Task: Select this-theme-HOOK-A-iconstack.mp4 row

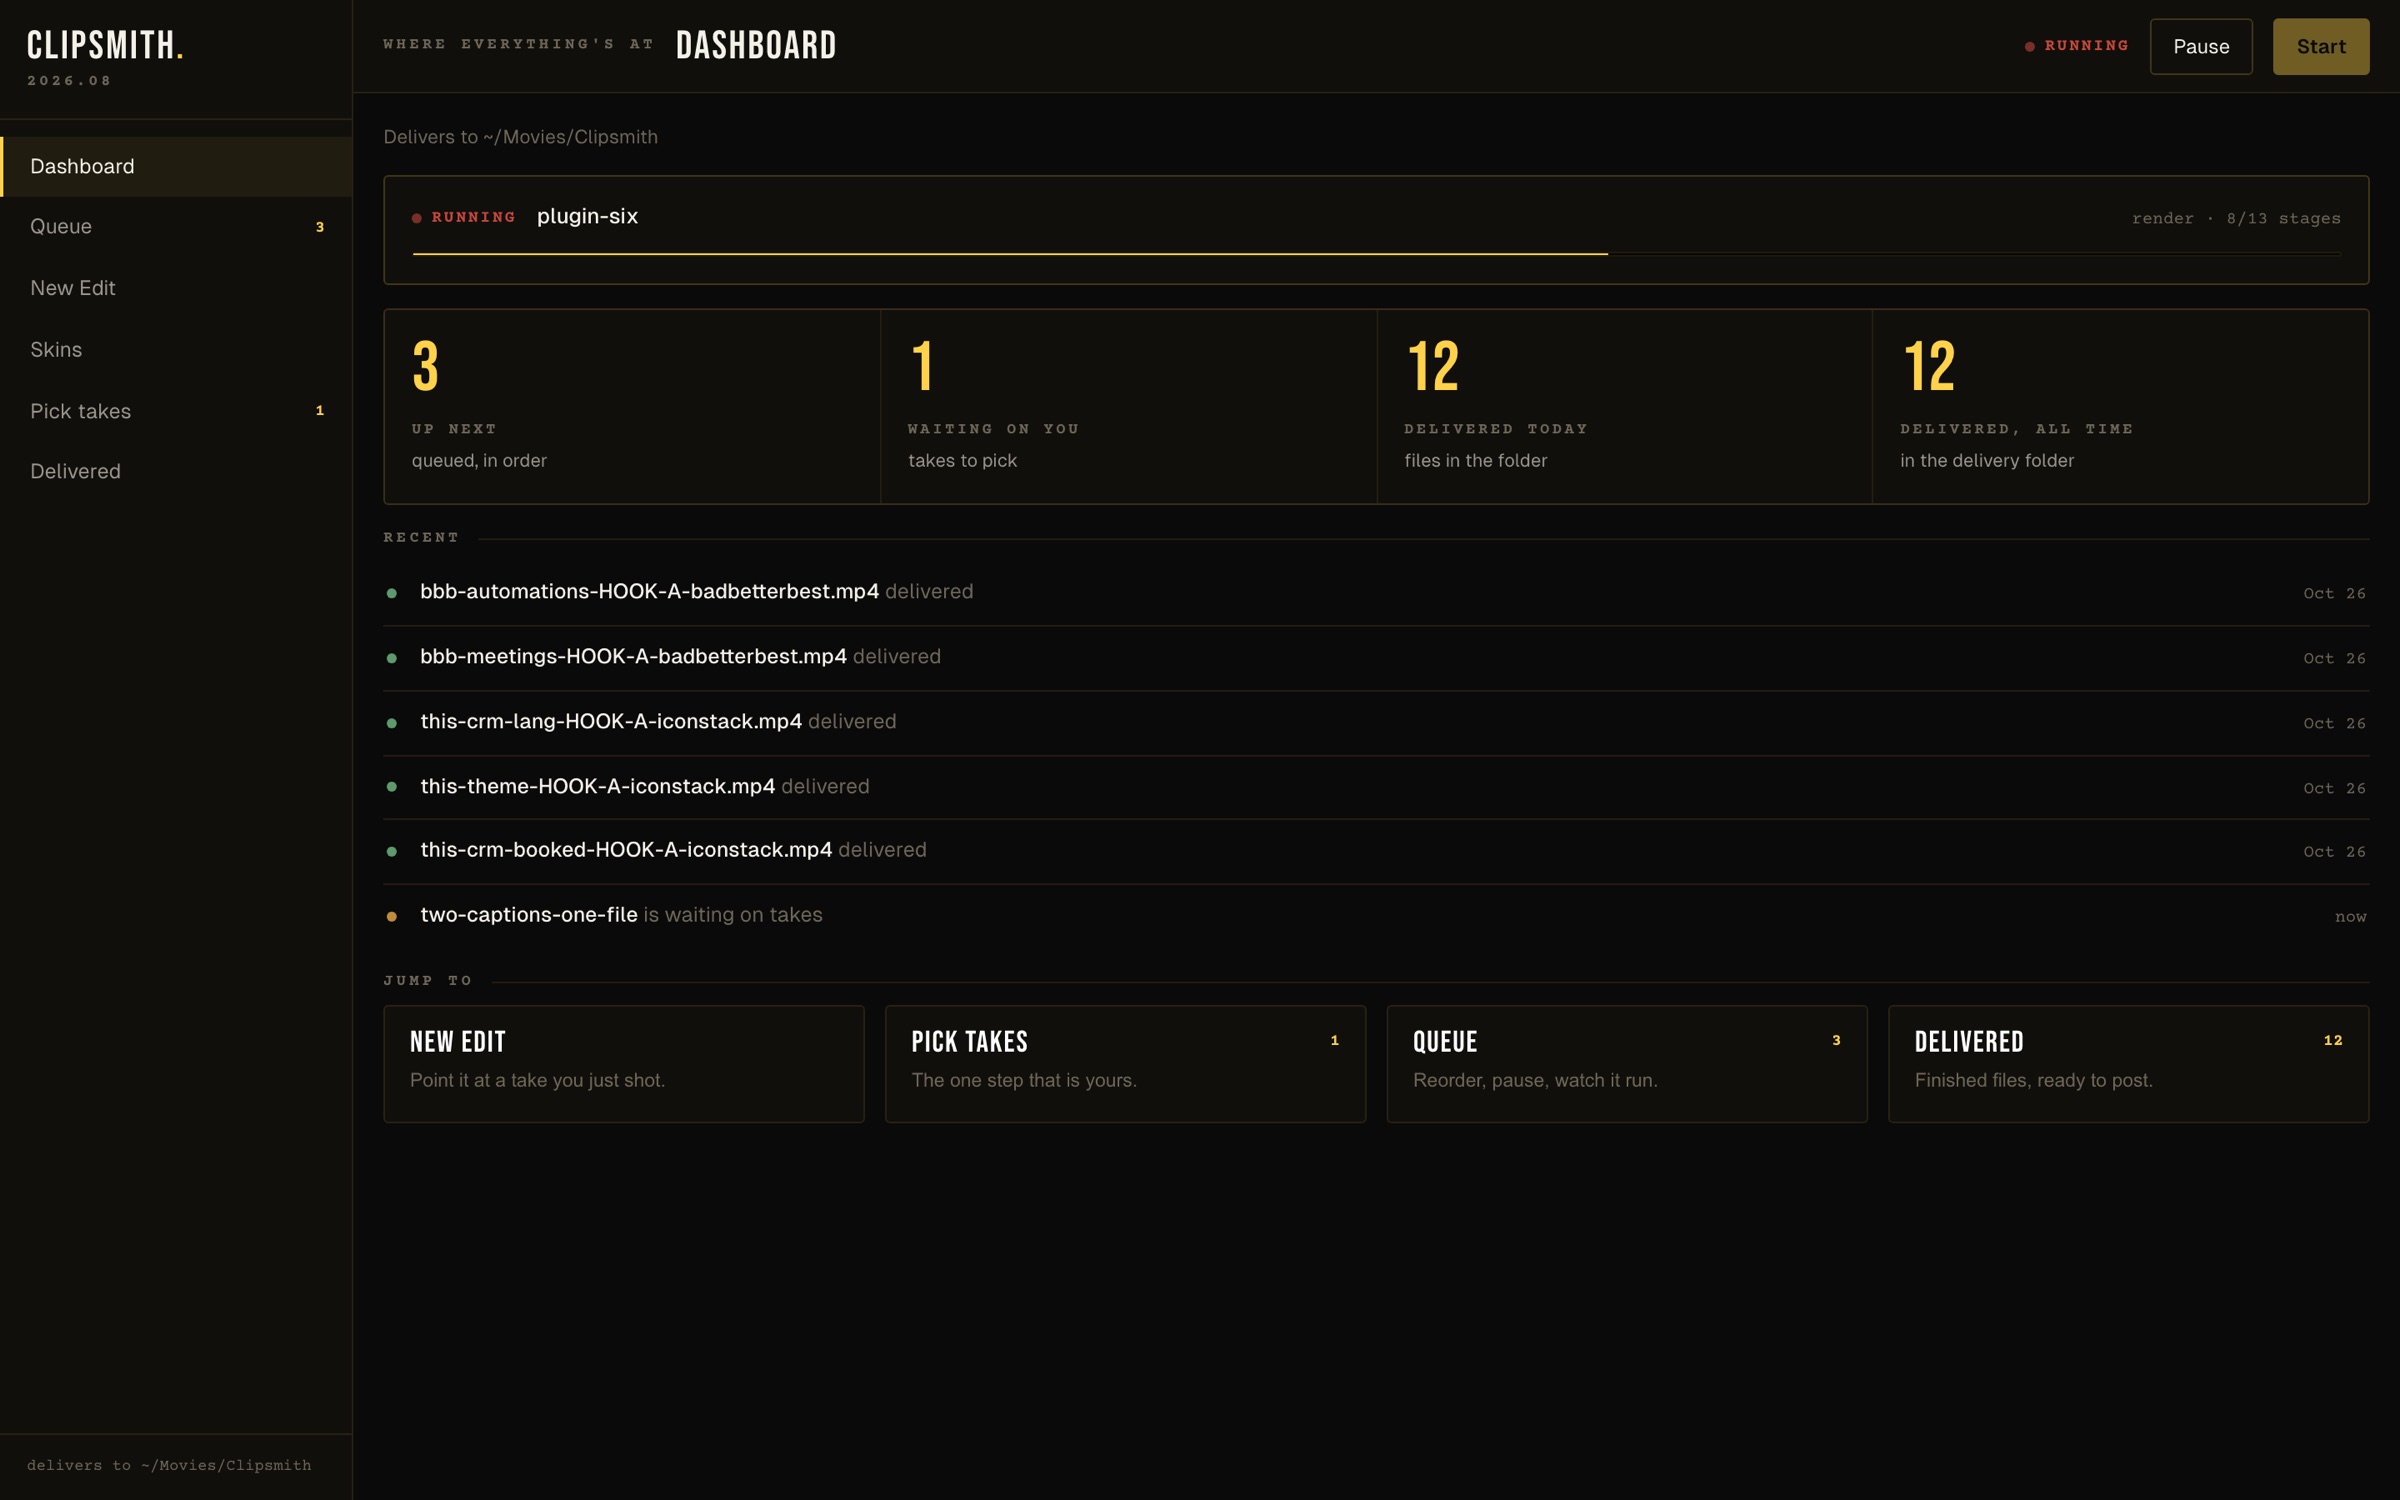Action: coord(1376,787)
